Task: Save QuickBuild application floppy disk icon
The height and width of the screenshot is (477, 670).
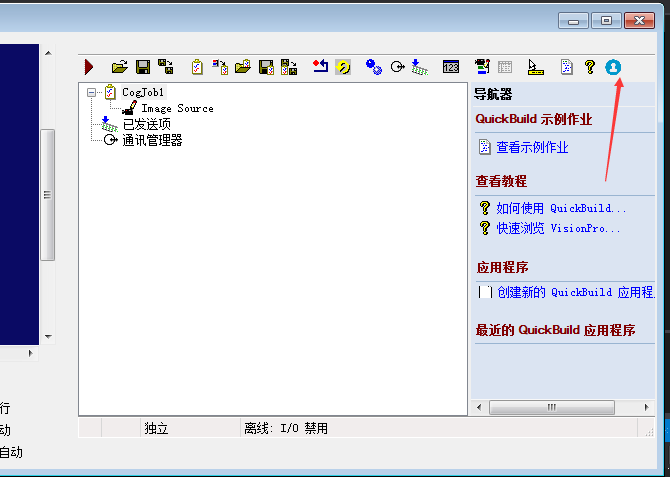Action: pyautogui.click(x=143, y=67)
